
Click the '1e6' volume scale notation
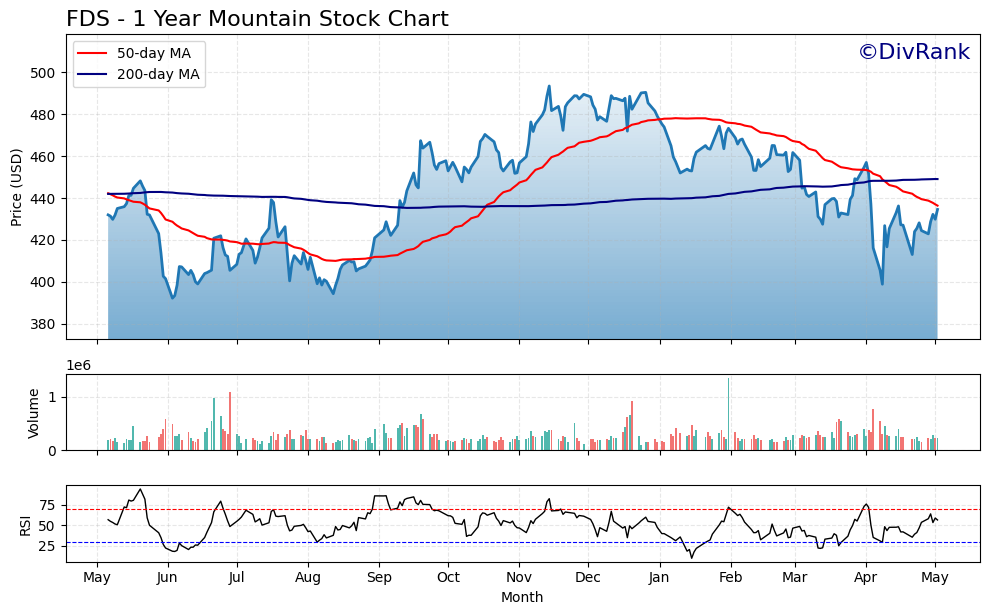point(79,366)
